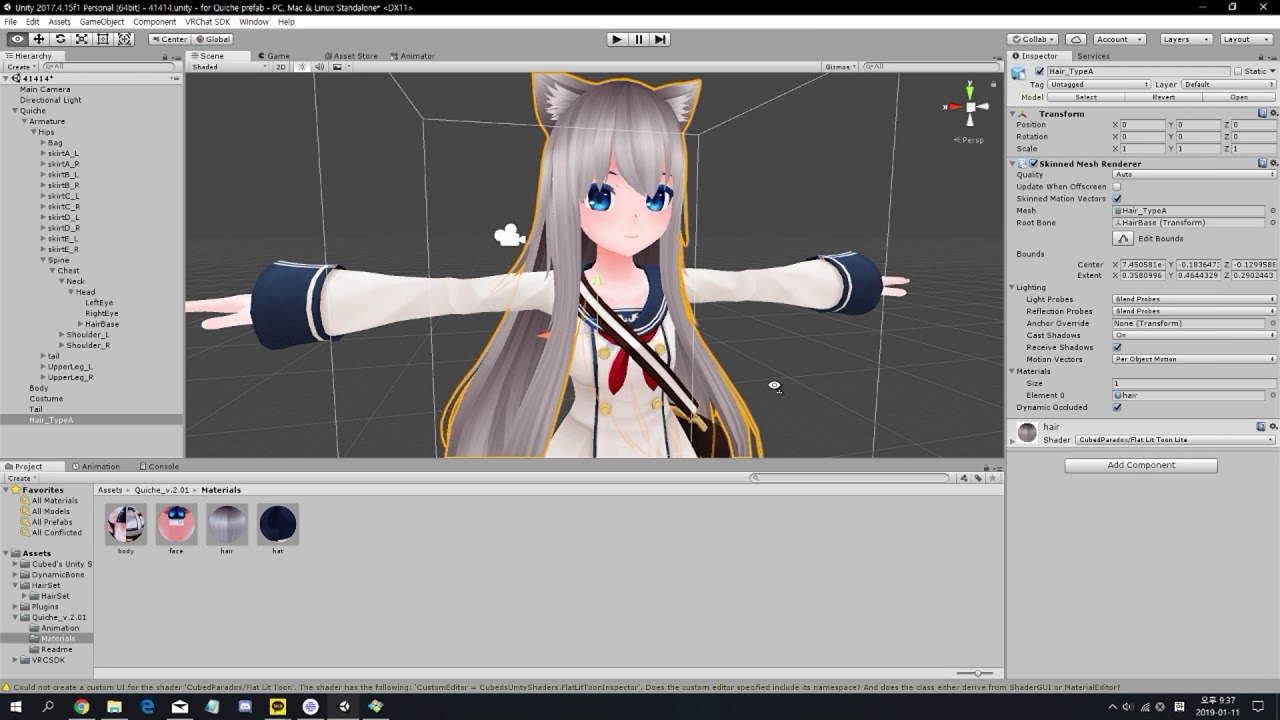This screenshot has height=720, width=1280.
Task: Click the Play button
Action: [617, 39]
